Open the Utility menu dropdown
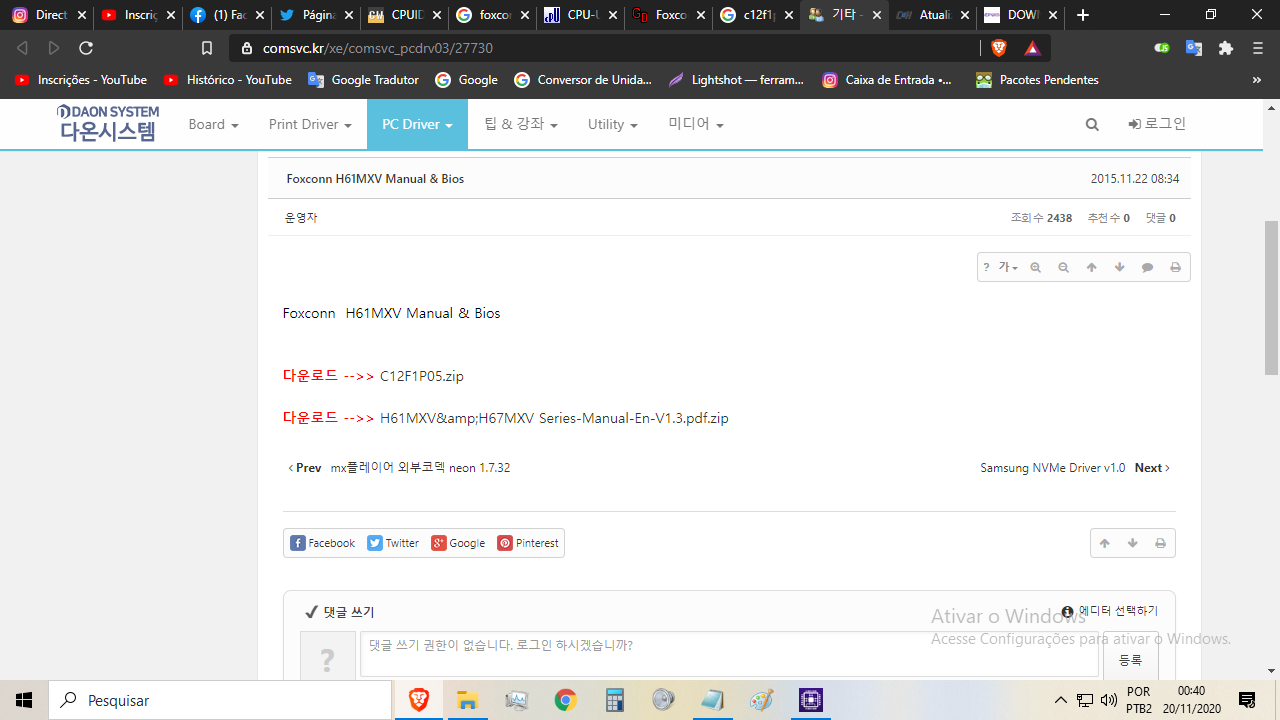The height and width of the screenshot is (720, 1280). tap(612, 124)
